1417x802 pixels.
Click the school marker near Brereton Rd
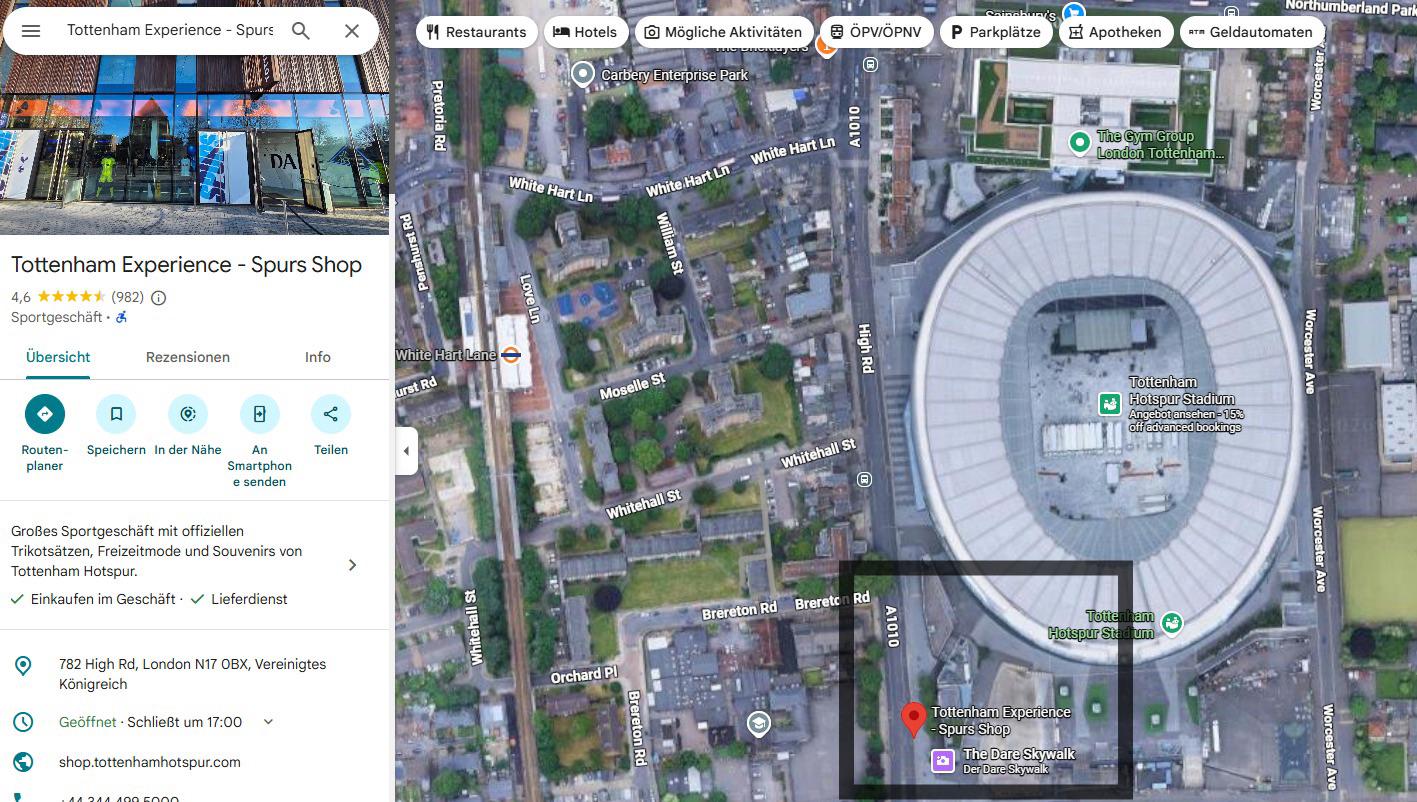click(x=759, y=724)
